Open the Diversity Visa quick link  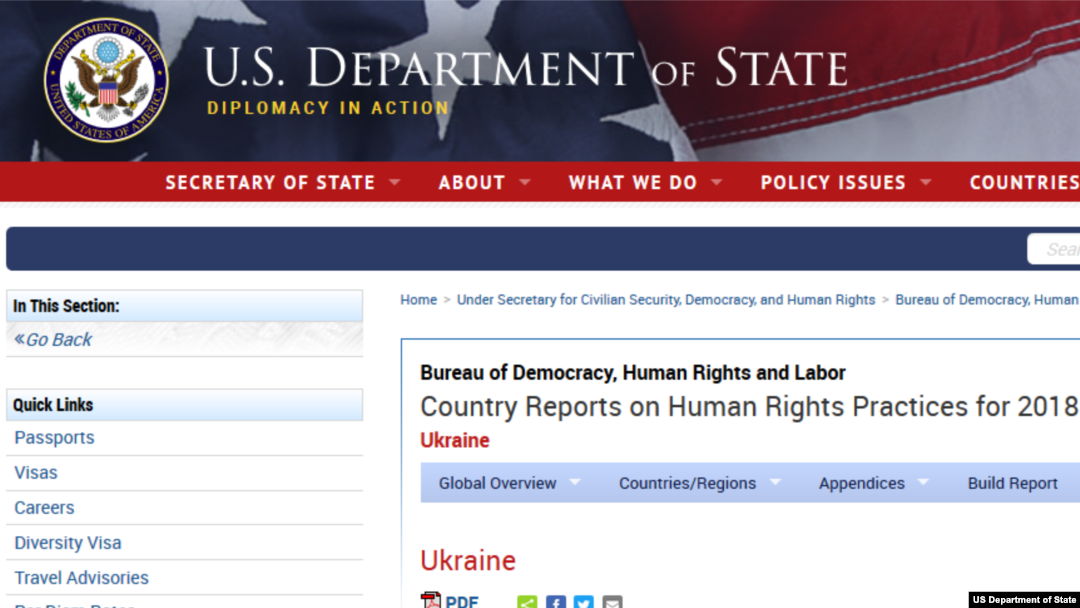68,543
